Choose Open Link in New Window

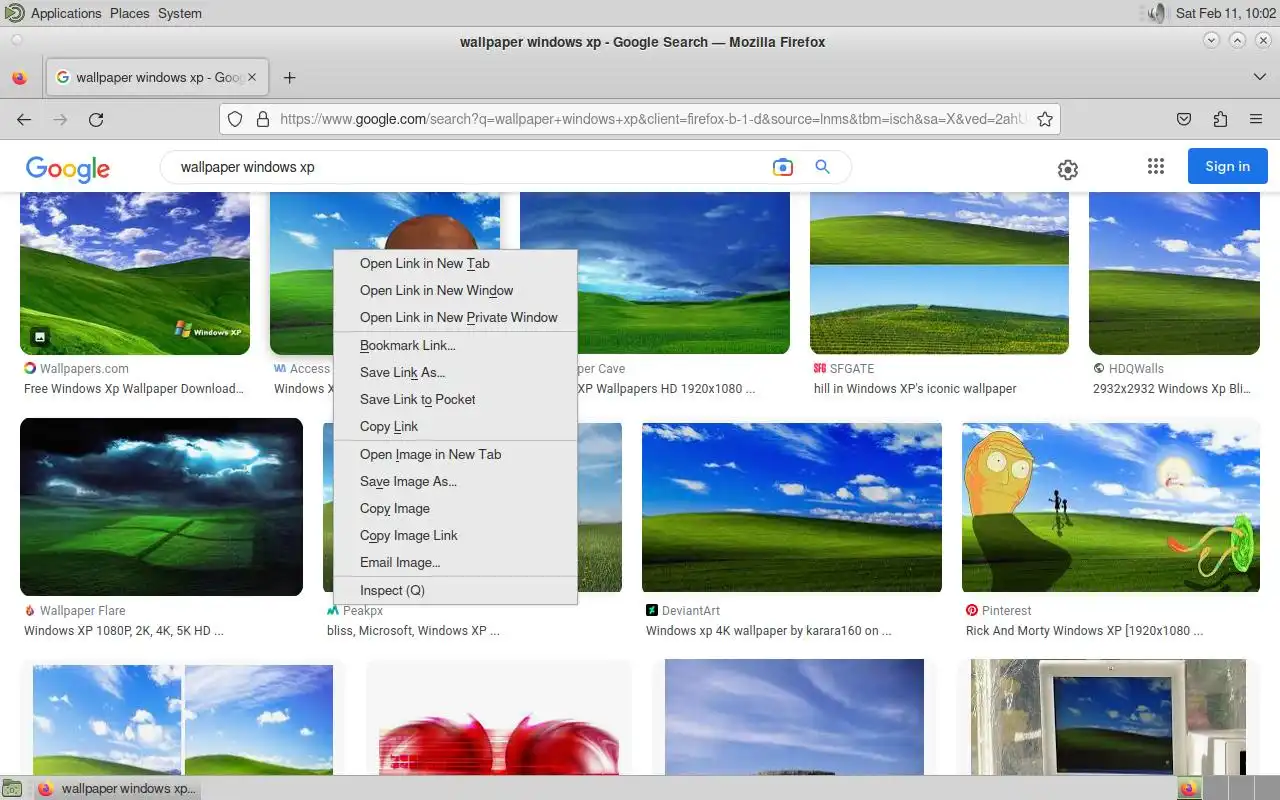tap(455, 290)
